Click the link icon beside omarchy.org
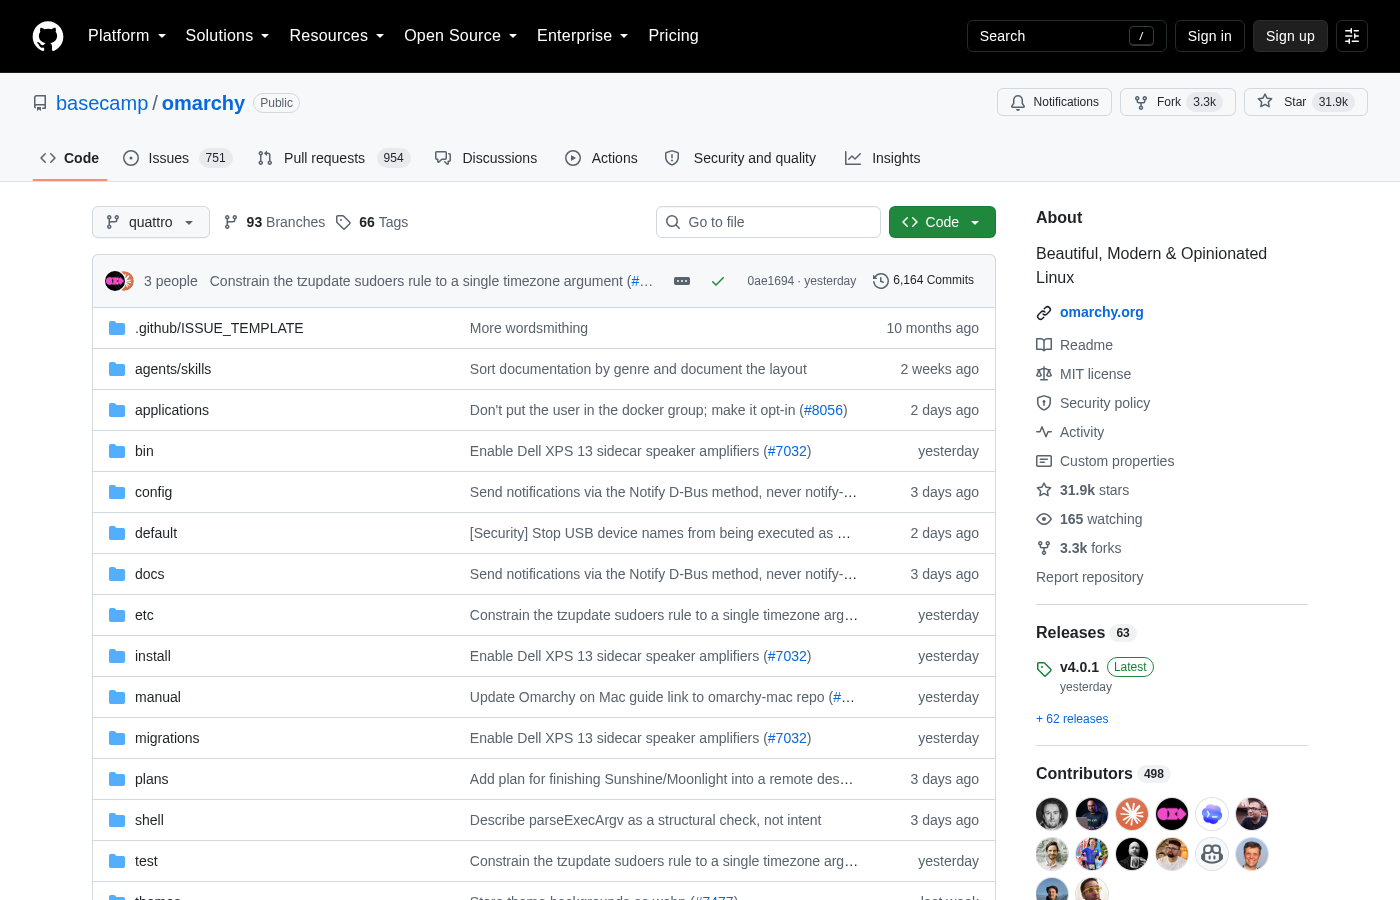1400x900 pixels. tap(1044, 313)
